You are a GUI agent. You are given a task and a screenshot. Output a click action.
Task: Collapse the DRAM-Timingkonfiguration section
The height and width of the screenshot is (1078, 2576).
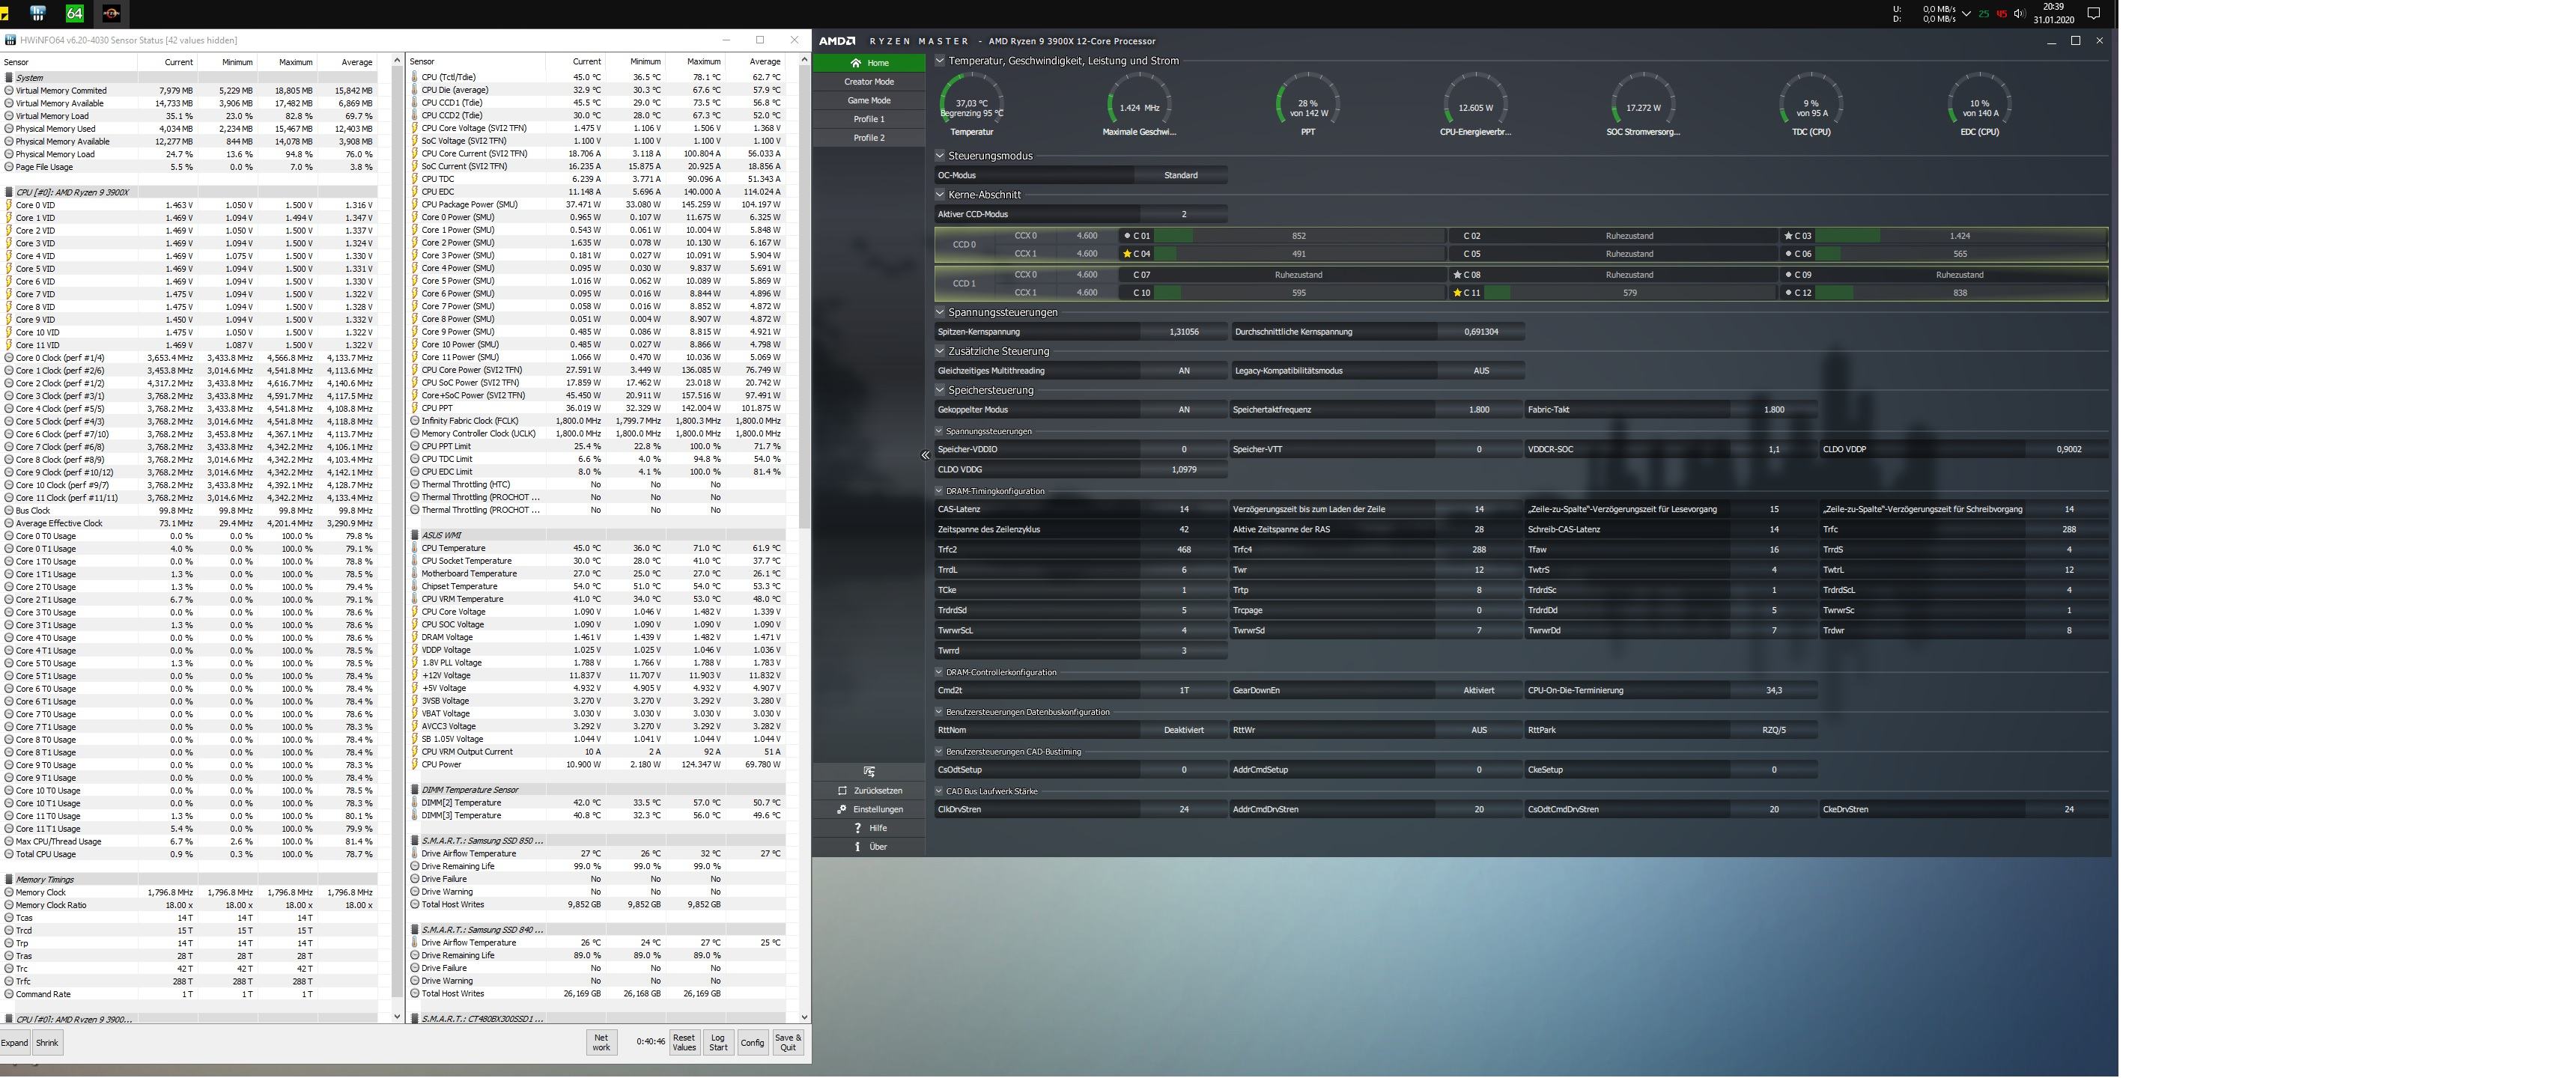tap(940, 491)
